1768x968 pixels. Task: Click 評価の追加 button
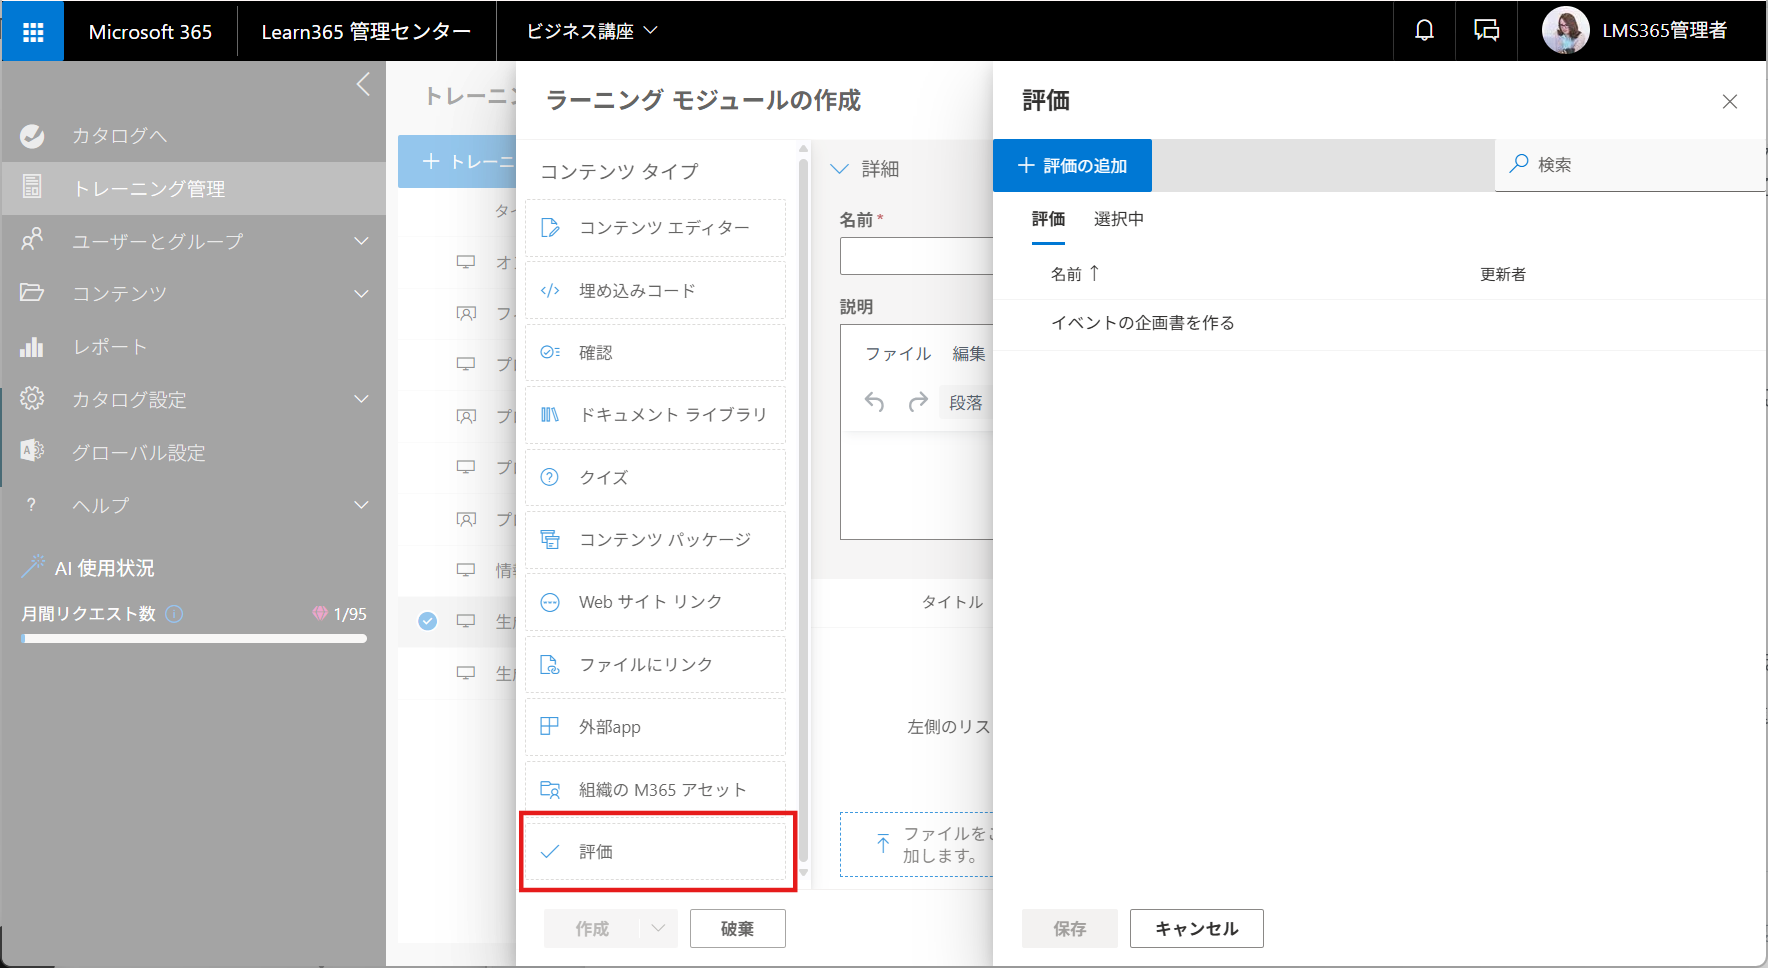1072,166
